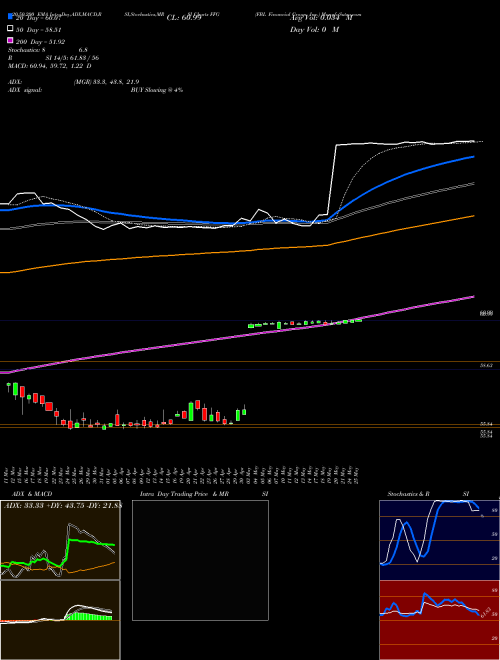Screen dimensions: 500x660
Task: Click the 'Intra Day Trading Price & MR' title
Action: coord(184,494)
